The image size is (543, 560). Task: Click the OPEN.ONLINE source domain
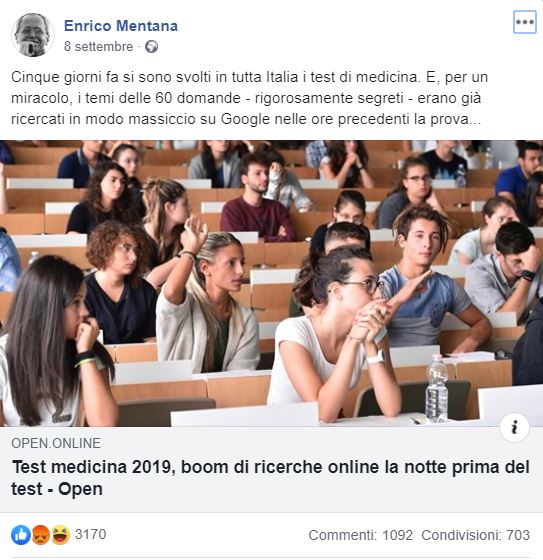pyautogui.click(x=56, y=443)
